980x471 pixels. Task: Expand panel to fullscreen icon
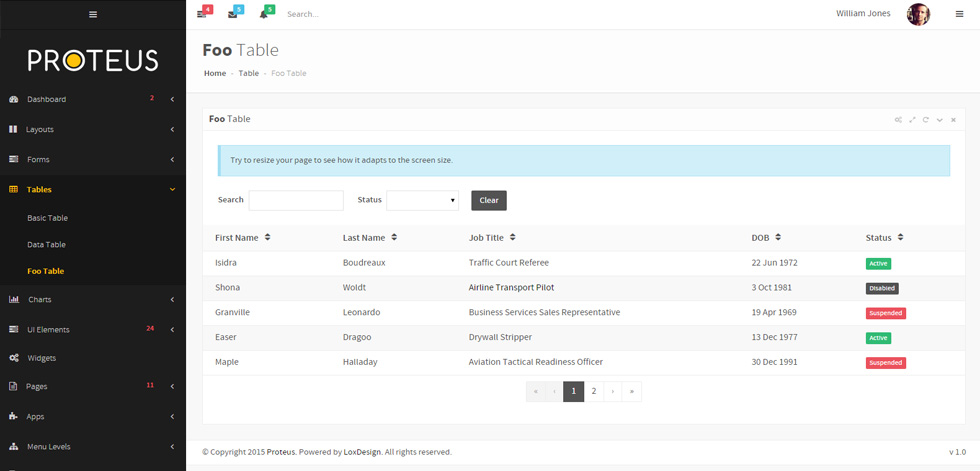pos(912,119)
